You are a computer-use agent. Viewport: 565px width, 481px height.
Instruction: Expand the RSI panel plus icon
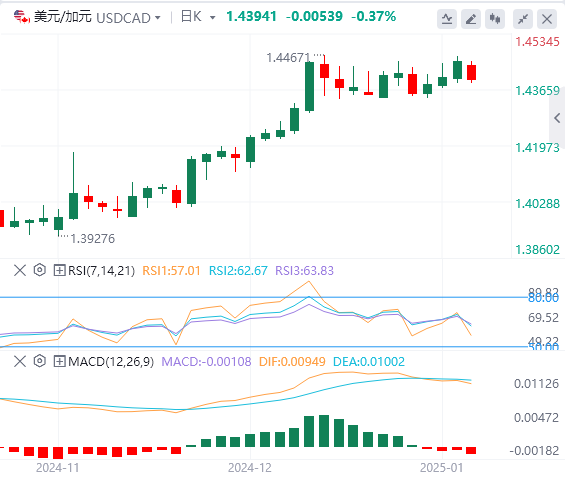click(x=59, y=270)
